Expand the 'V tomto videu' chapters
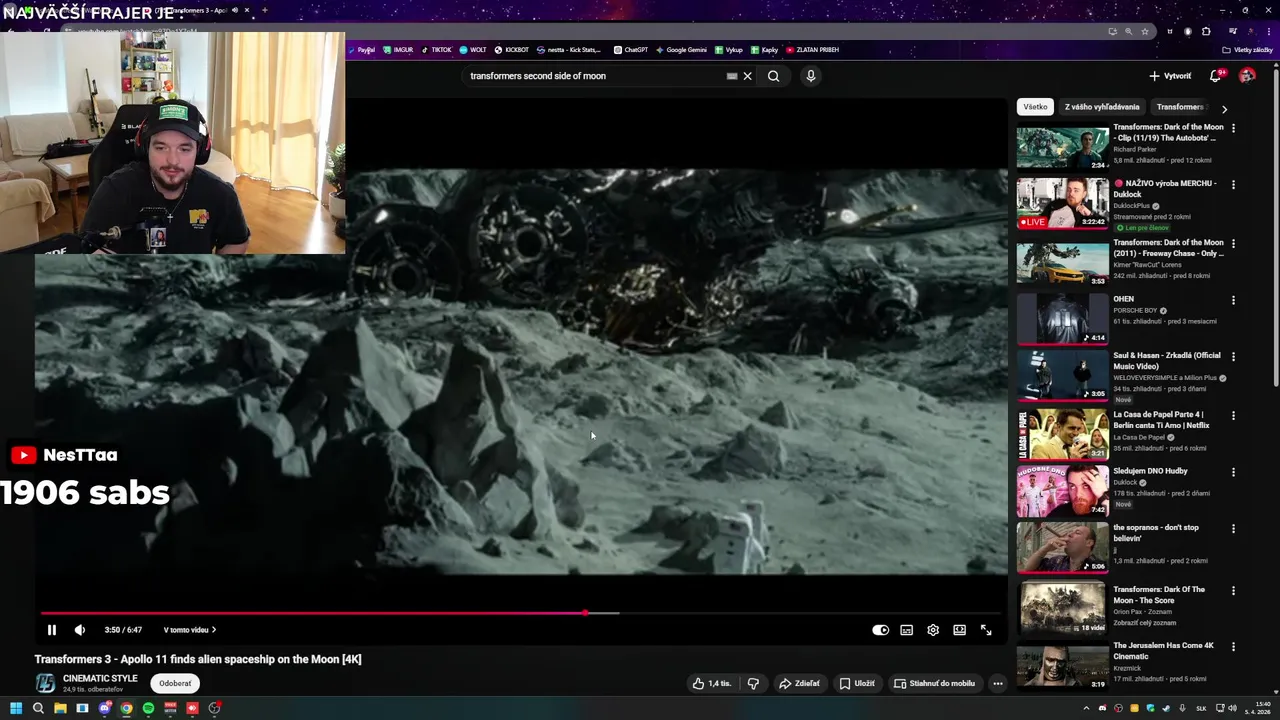Screen dimensions: 1280x720 (x=190, y=630)
